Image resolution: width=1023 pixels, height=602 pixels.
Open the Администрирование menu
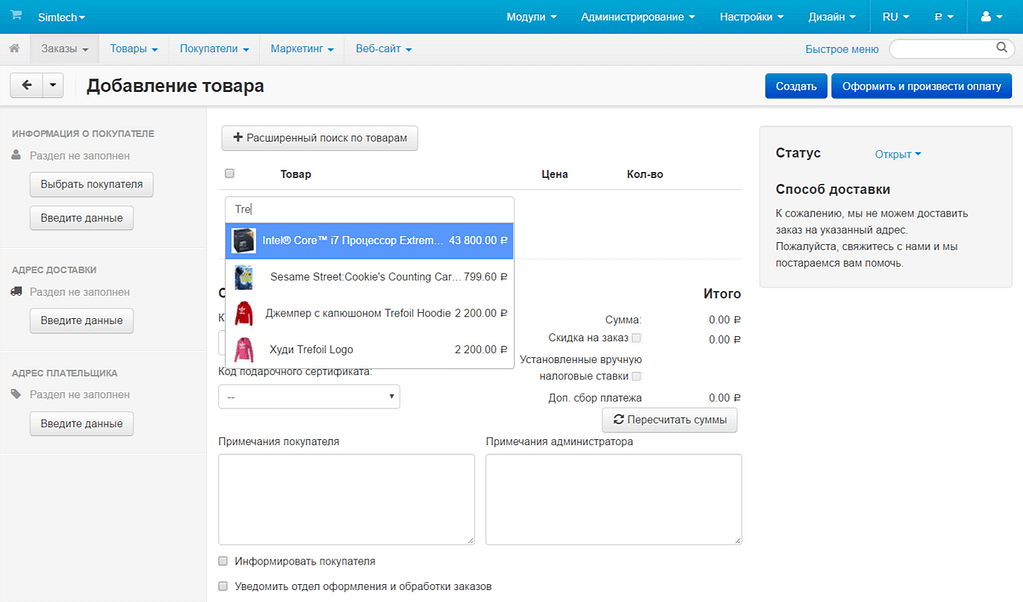click(638, 17)
